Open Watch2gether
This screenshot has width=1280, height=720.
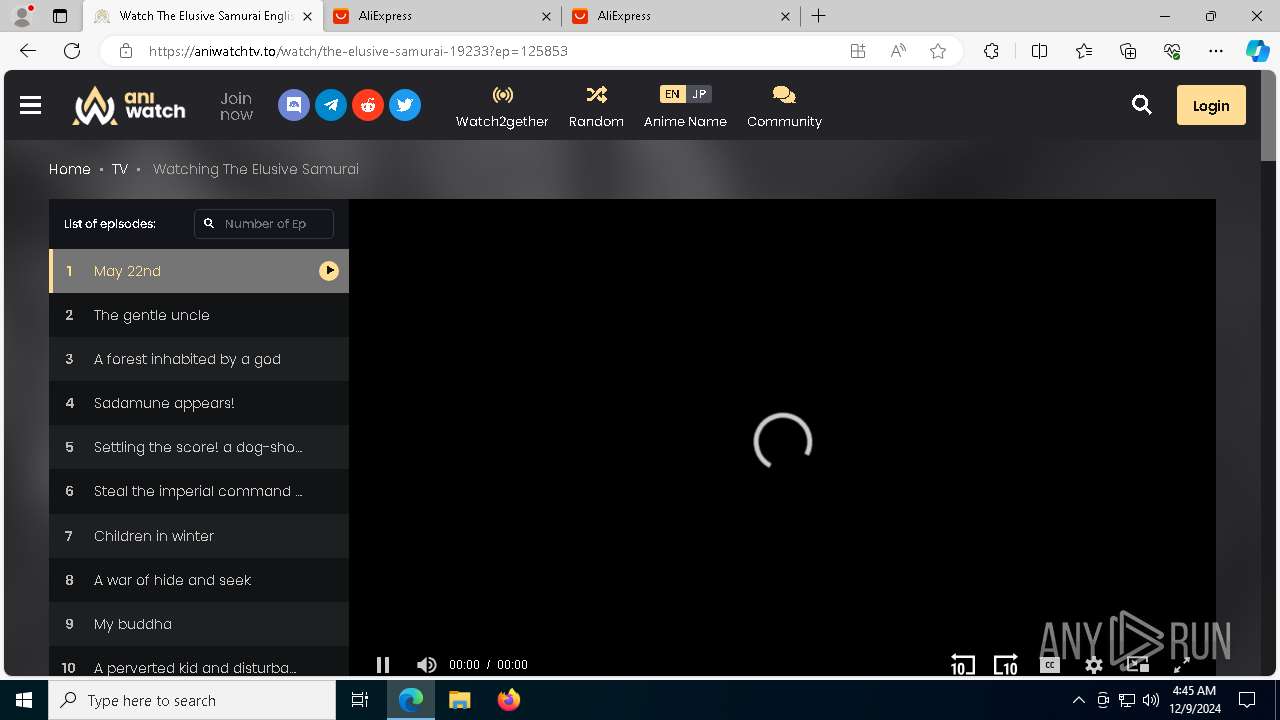502,106
